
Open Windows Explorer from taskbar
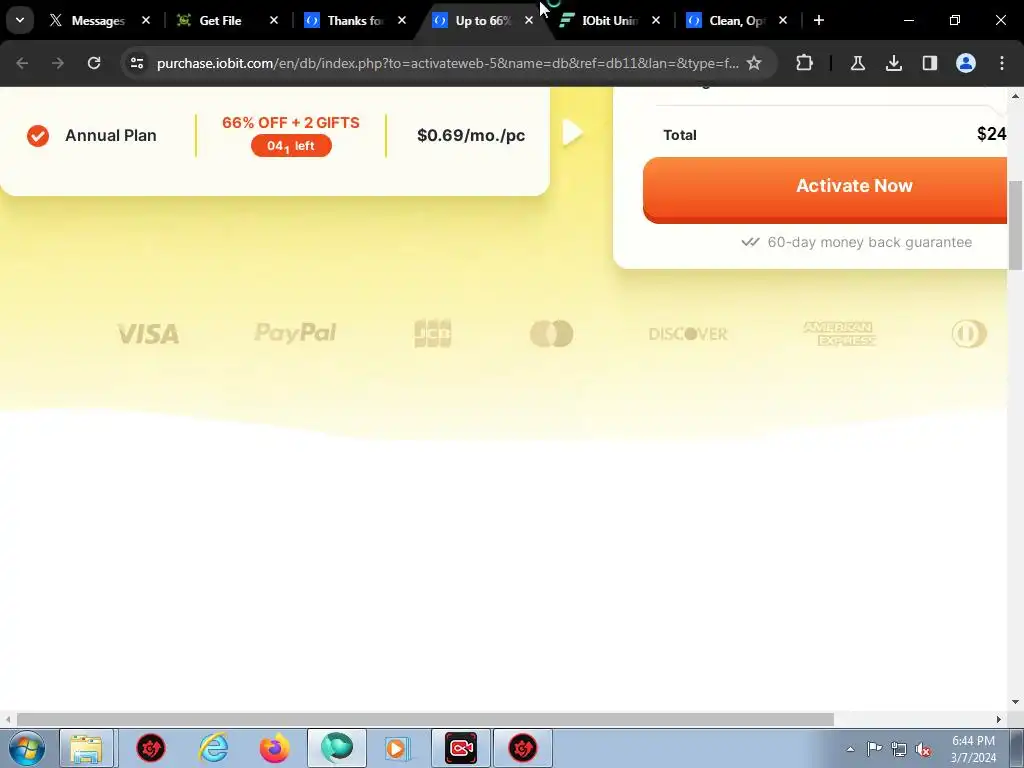coord(87,748)
